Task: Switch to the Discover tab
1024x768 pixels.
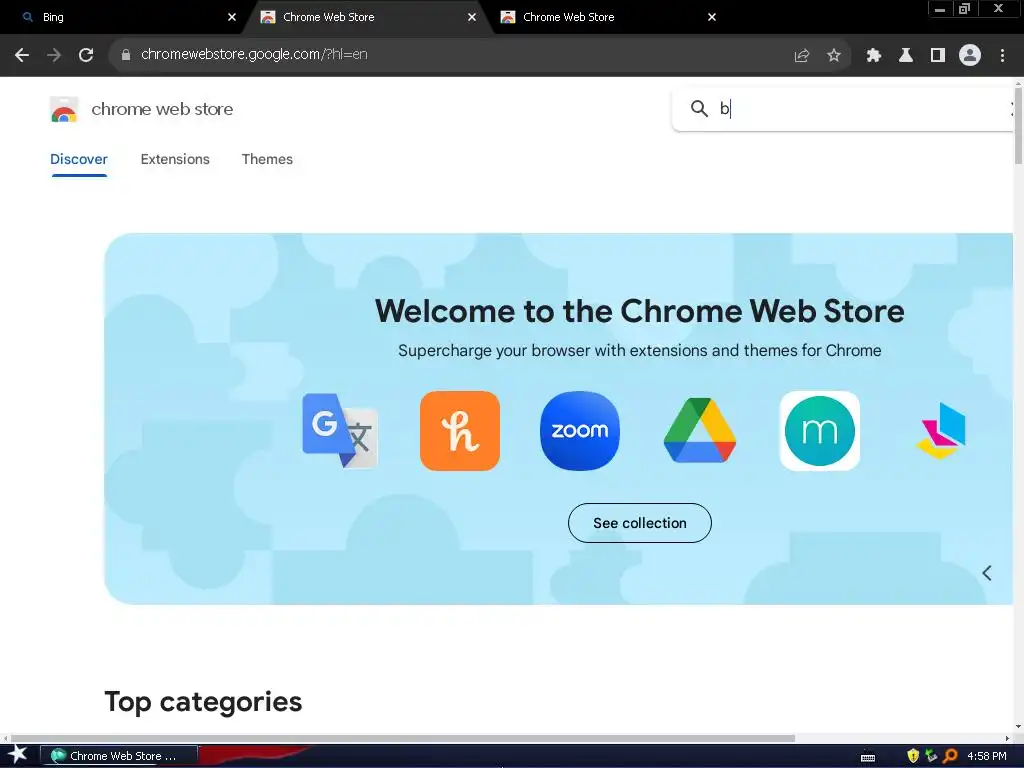Action: [x=78, y=159]
